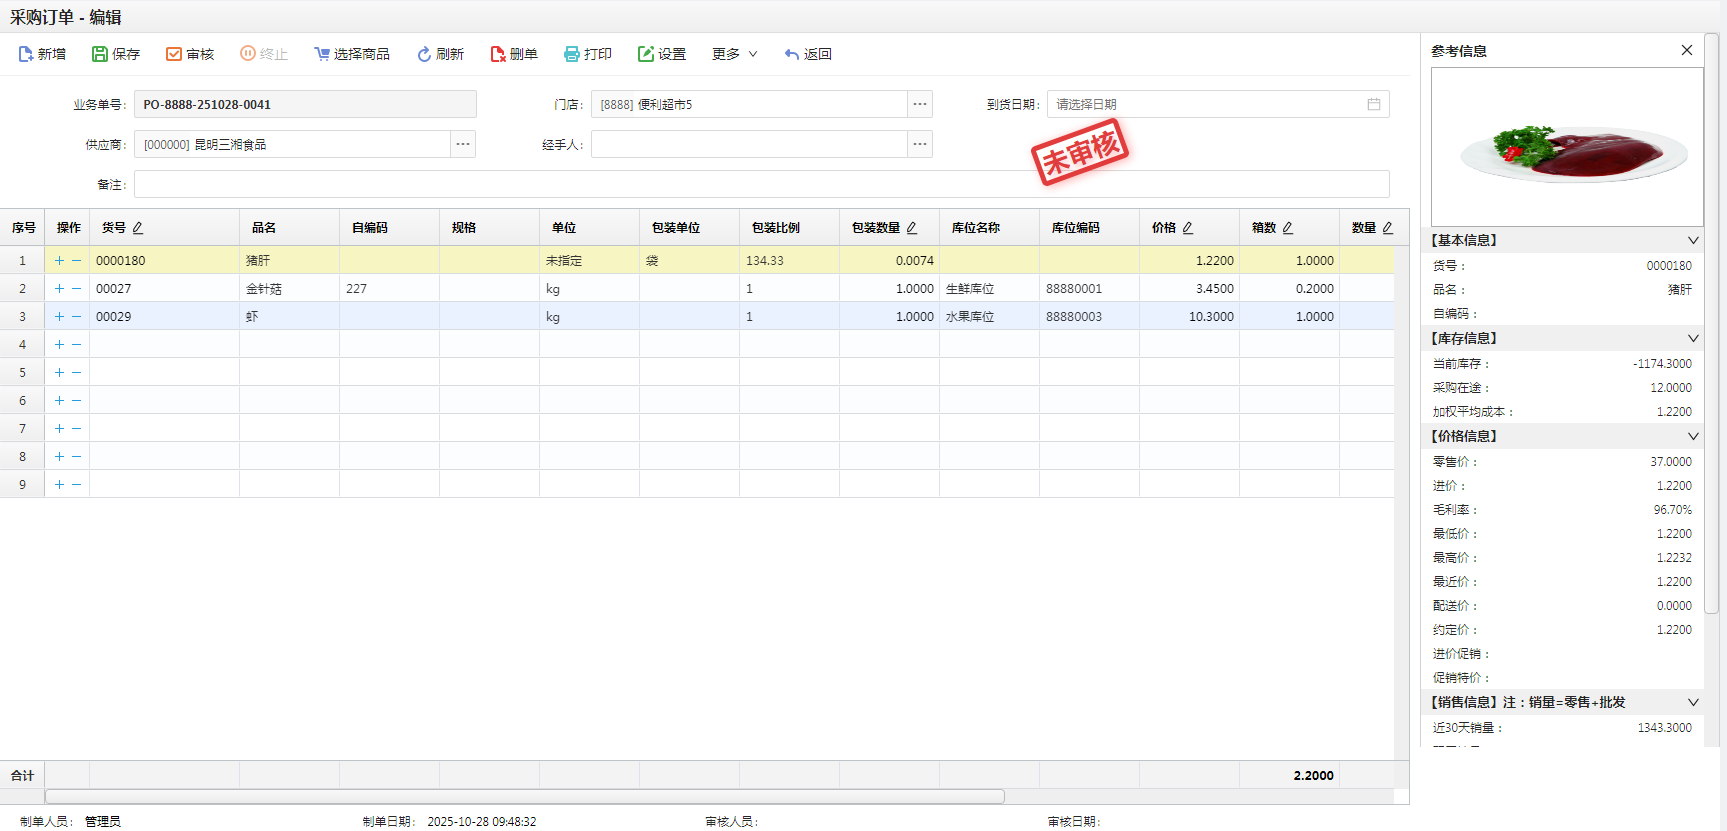The image size is (1727, 831).
Task: Print the purchase order via 打印
Action: pos(572,54)
